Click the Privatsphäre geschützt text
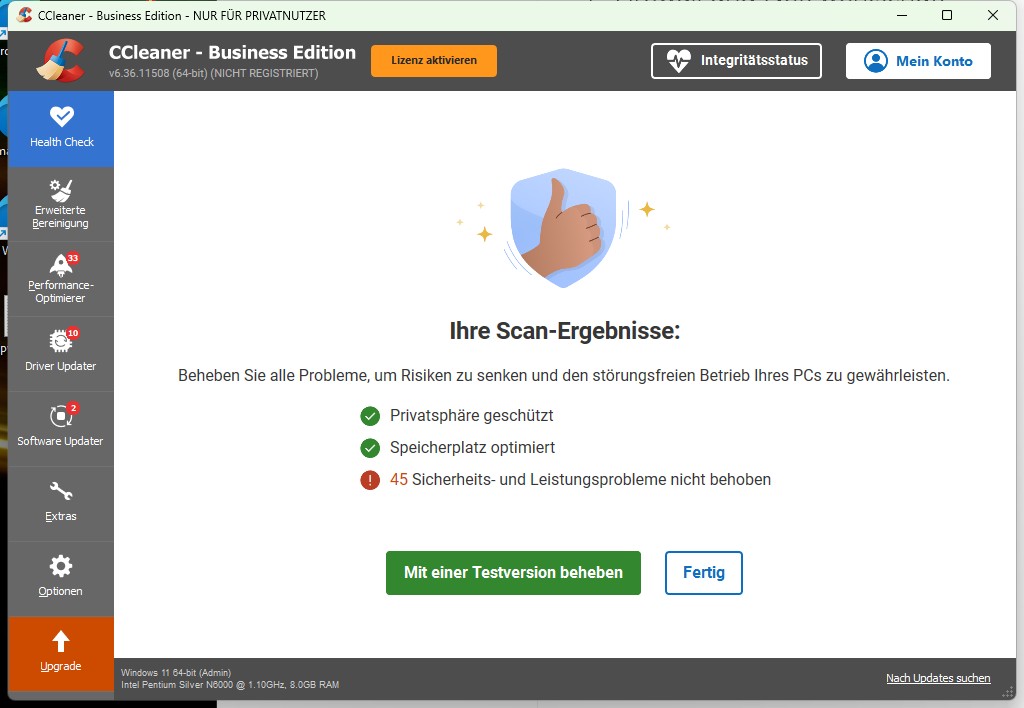Image resolution: width=1024 pixels, height=708 pixels. (472, 415)
